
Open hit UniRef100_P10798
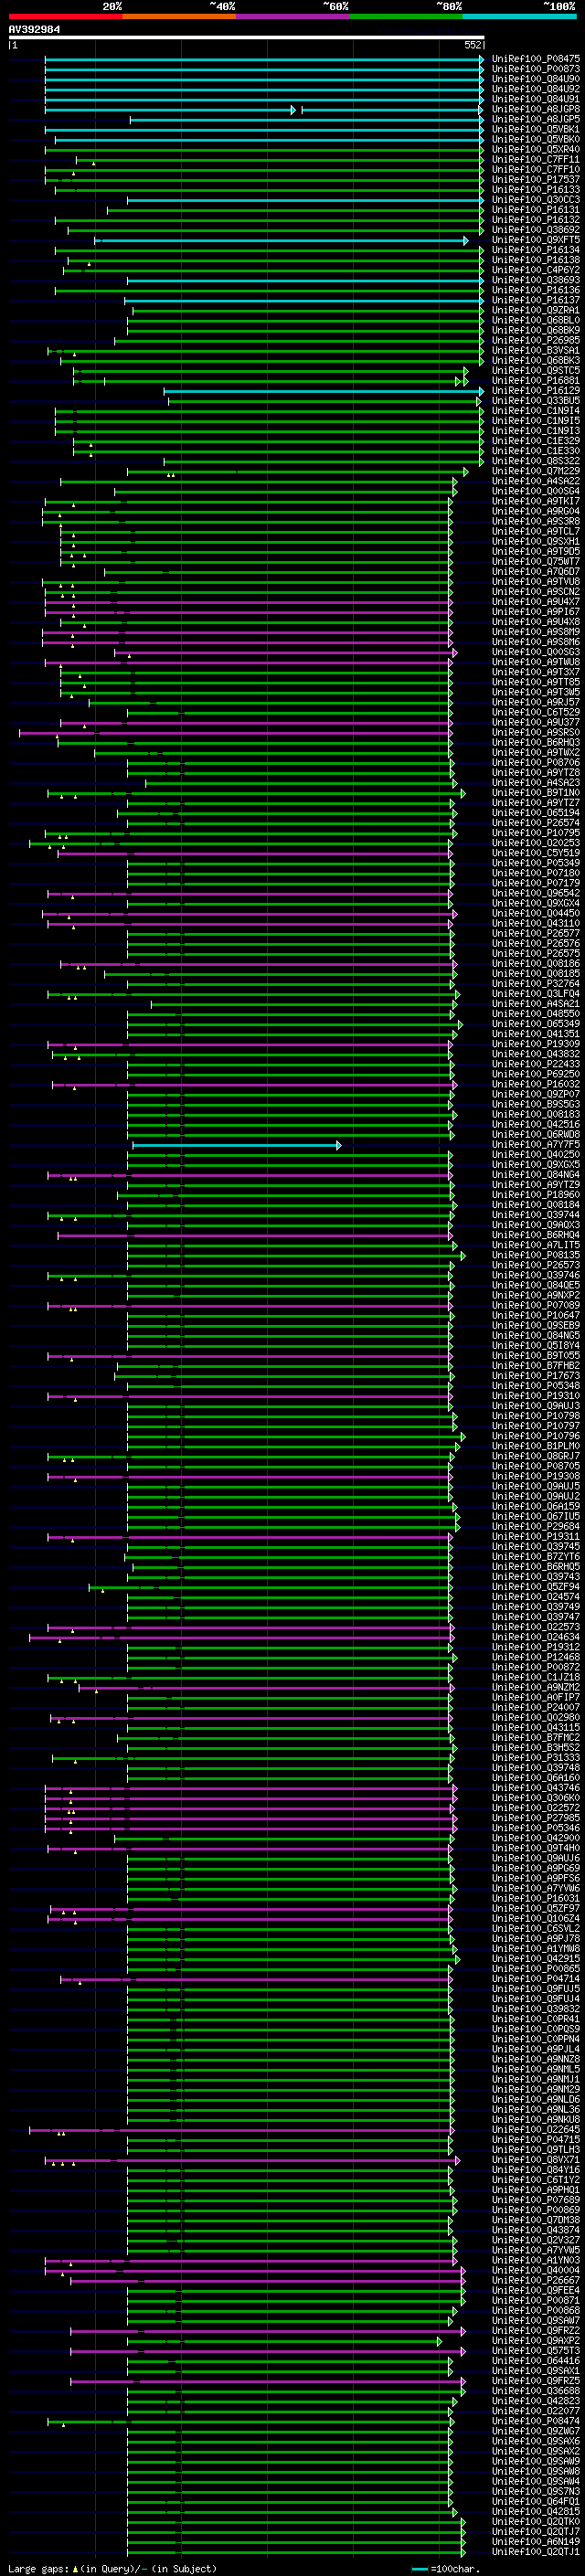coord(536,1416)
